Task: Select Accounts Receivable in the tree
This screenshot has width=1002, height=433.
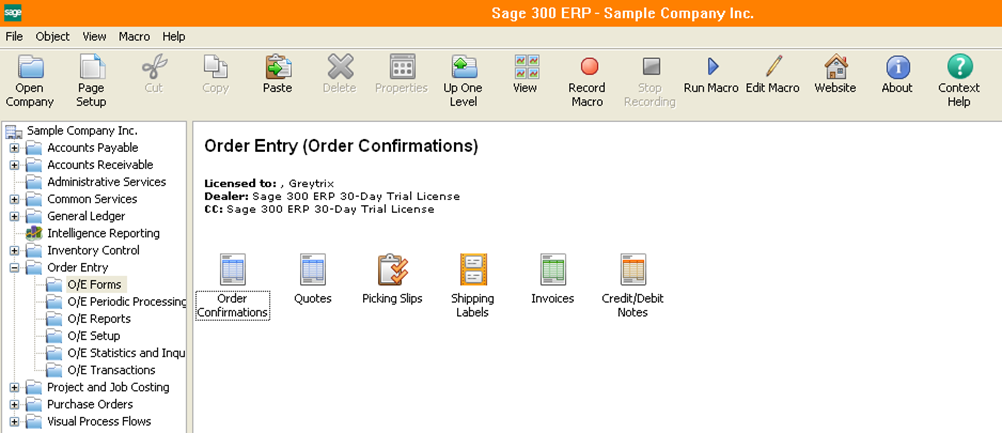Action: tap(100, 165)
